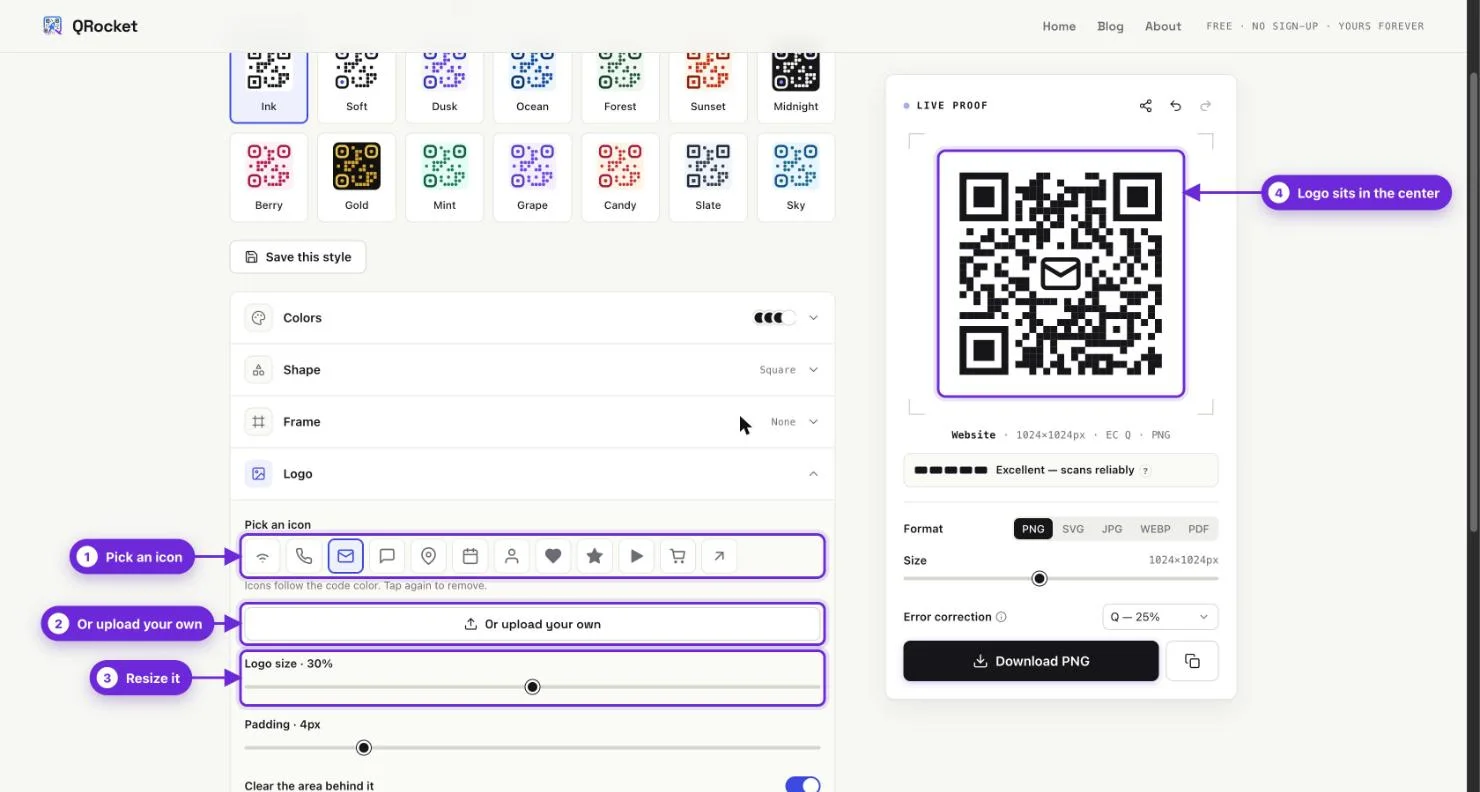The width and height of the screenshot is (1480, 792).
Task: Select the PNG format tab
Action: click(1033, 529)
